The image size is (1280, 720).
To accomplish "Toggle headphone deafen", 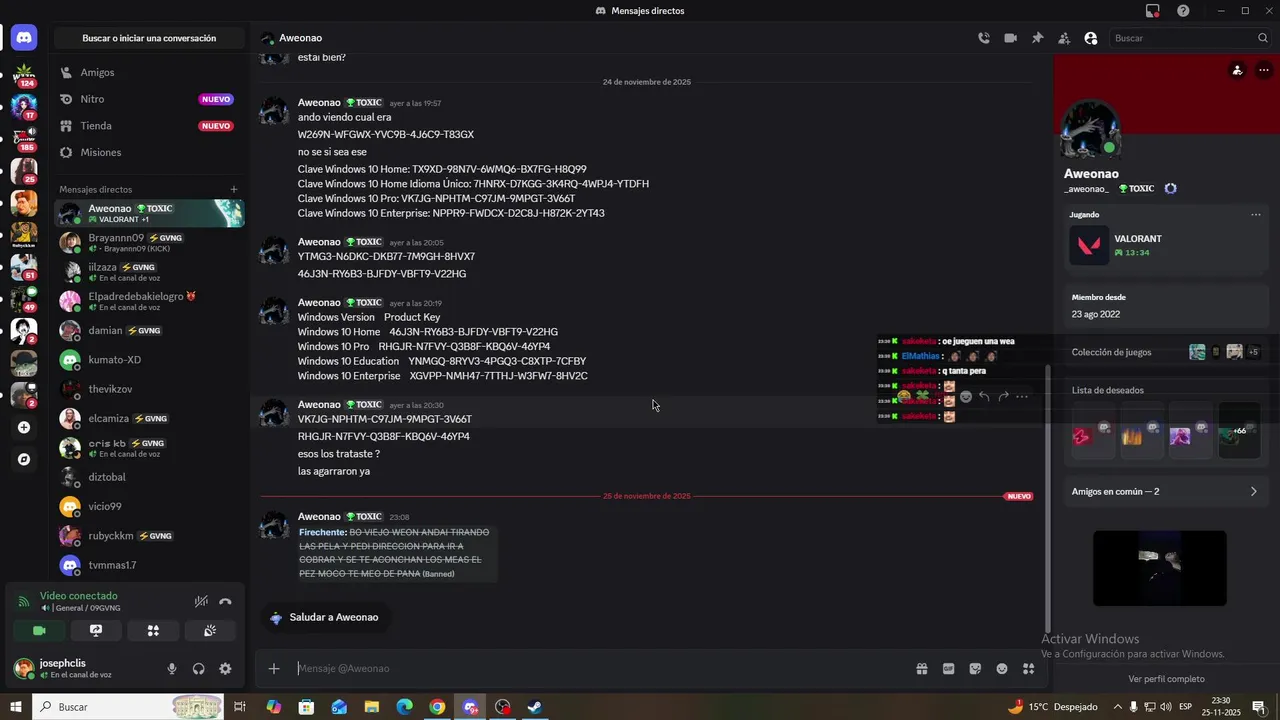I will [199, 669].
